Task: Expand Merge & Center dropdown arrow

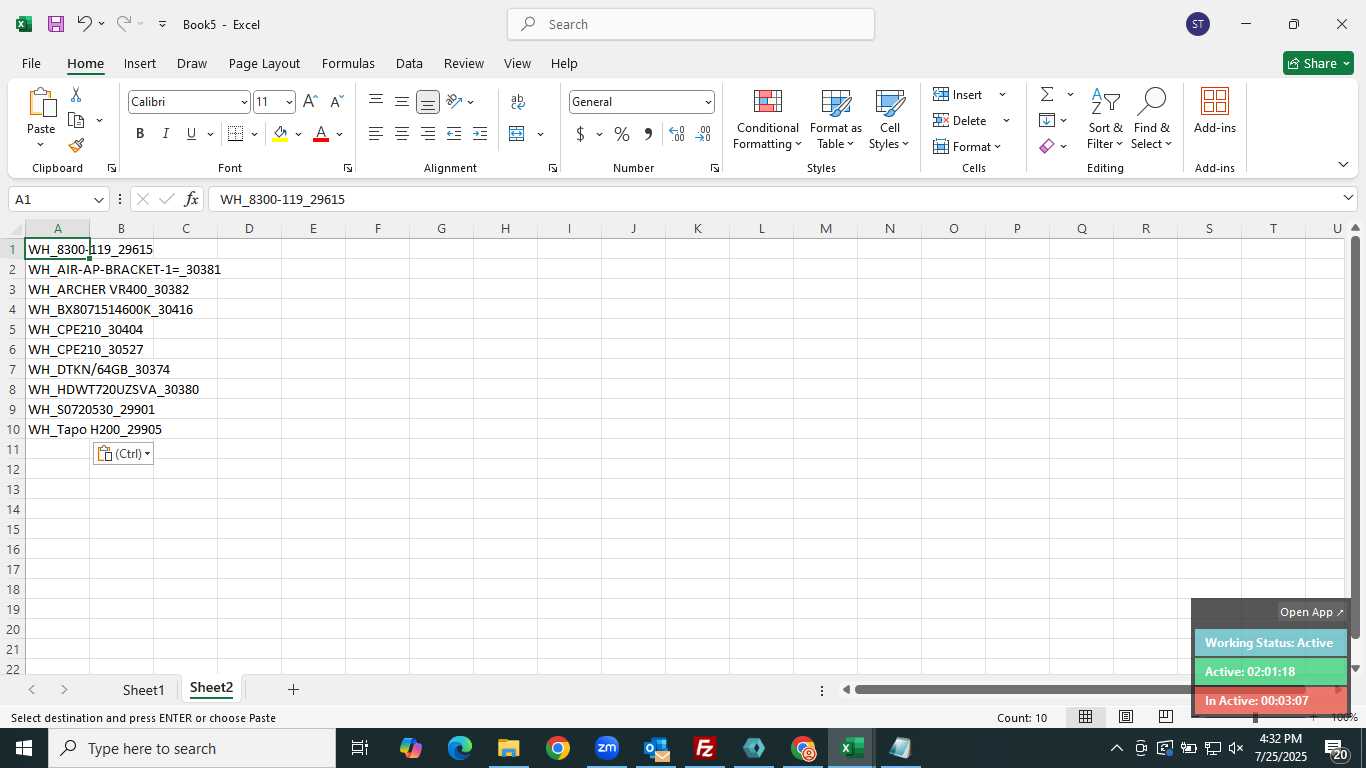Action: click(540, 134)
